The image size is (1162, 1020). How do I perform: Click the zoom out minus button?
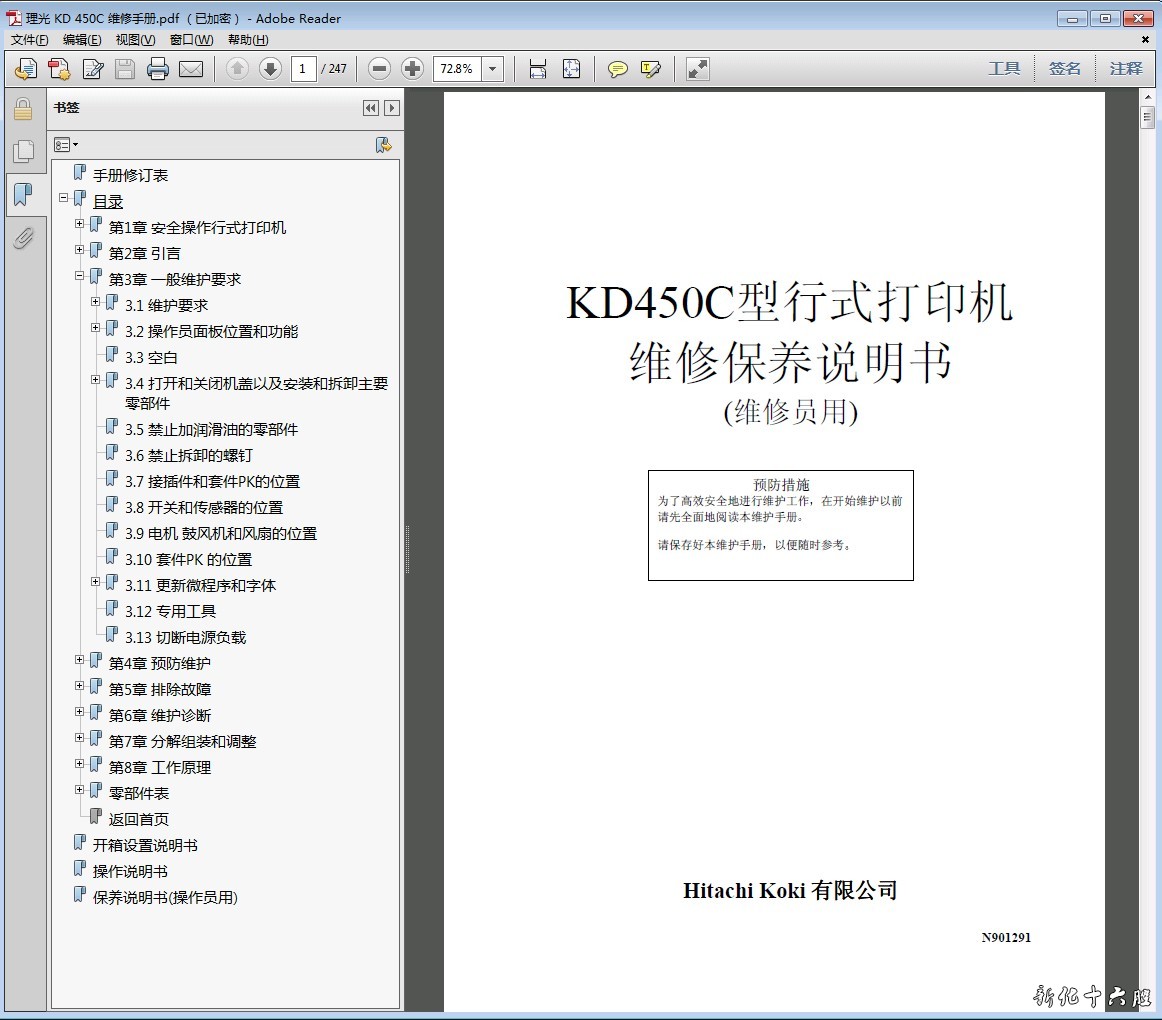[379, 69]
